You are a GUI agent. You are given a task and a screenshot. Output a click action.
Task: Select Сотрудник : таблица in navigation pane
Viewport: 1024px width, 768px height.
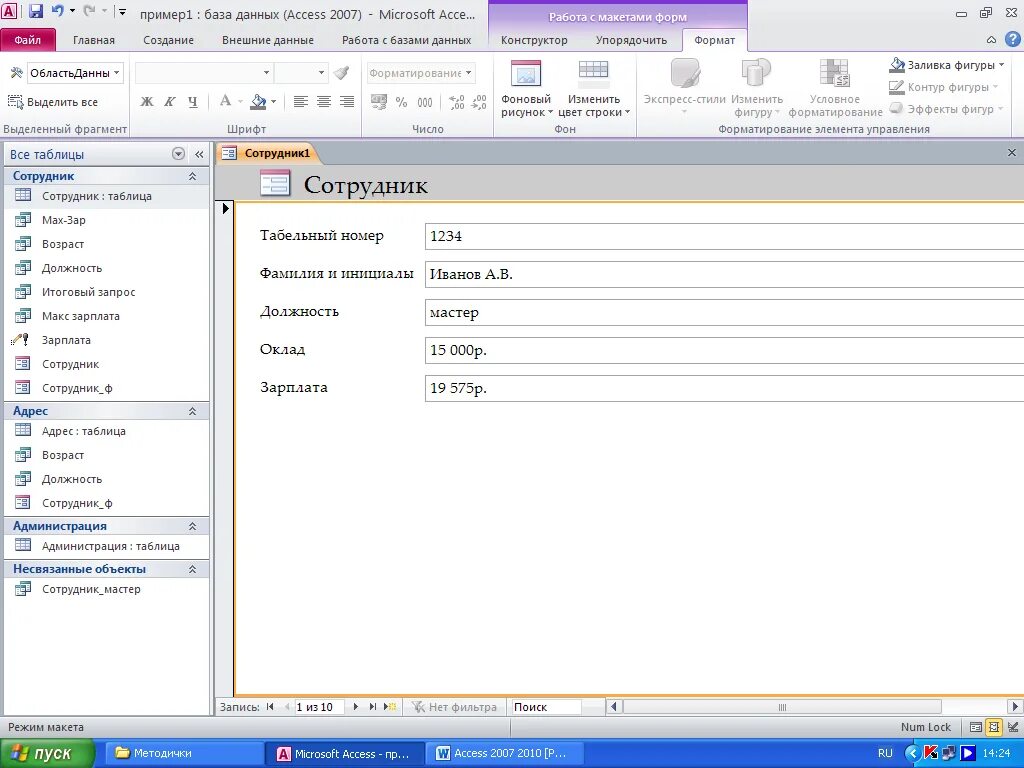[106, 196]
